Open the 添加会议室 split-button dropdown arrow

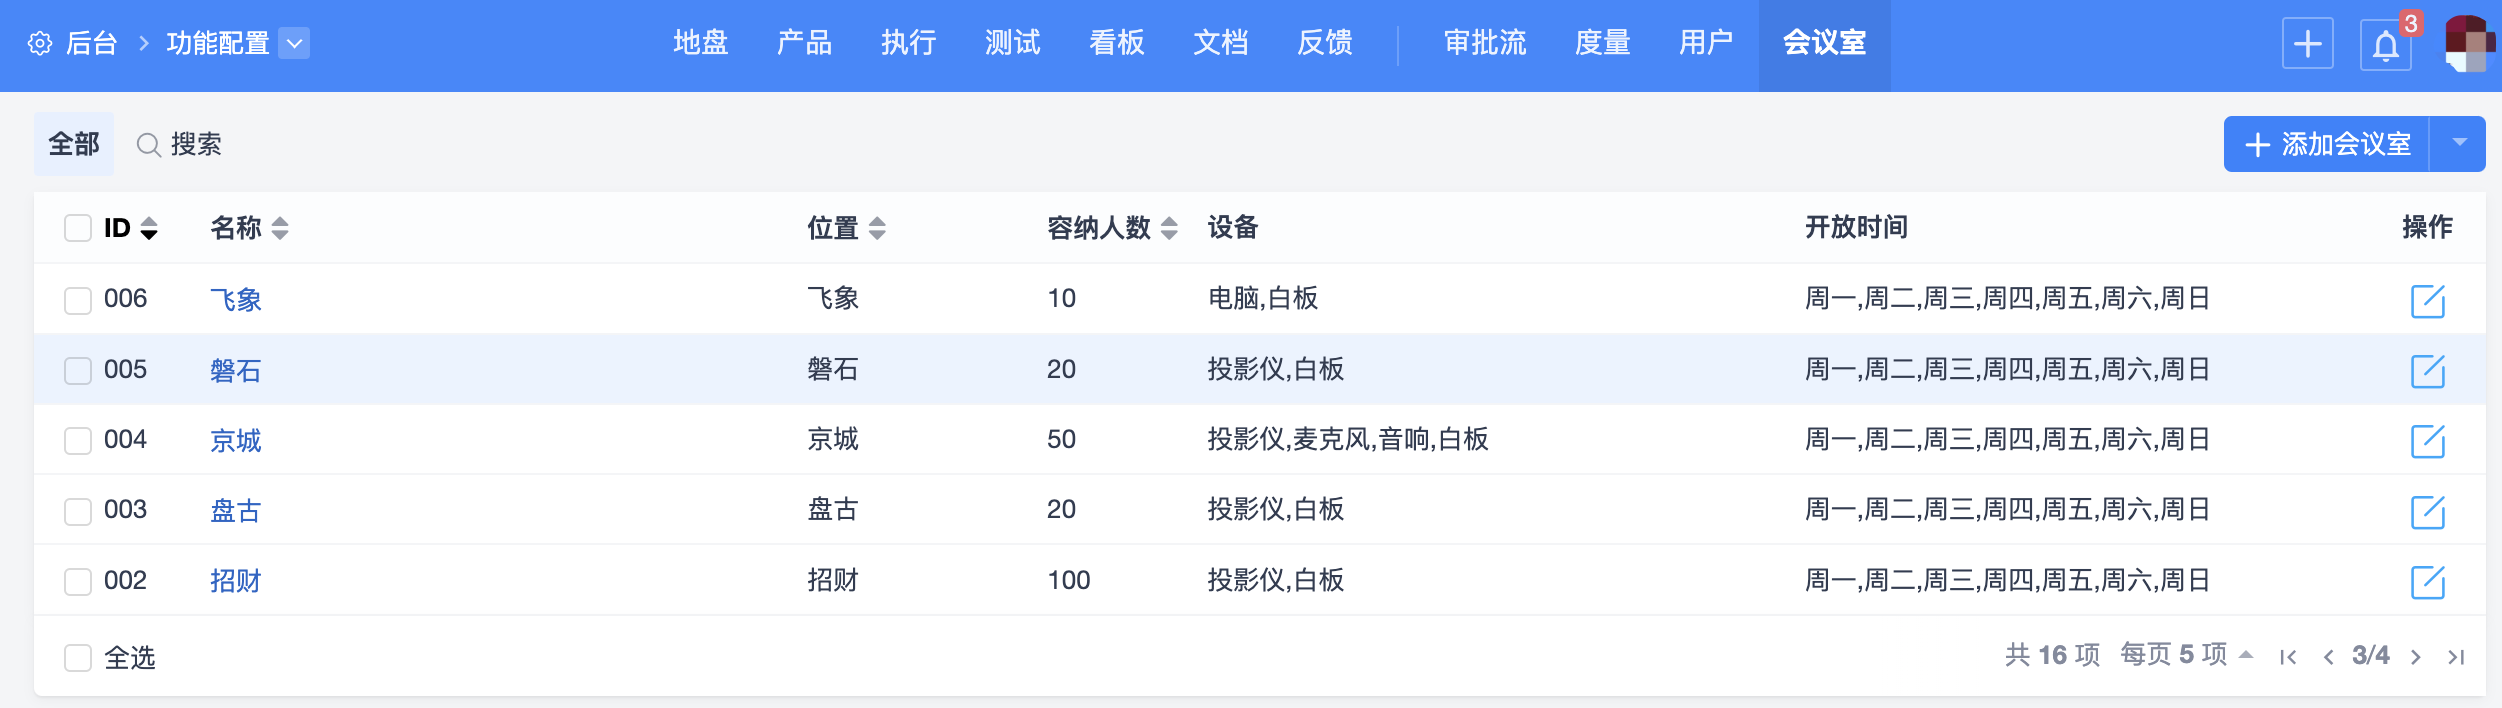[2459, 144]
